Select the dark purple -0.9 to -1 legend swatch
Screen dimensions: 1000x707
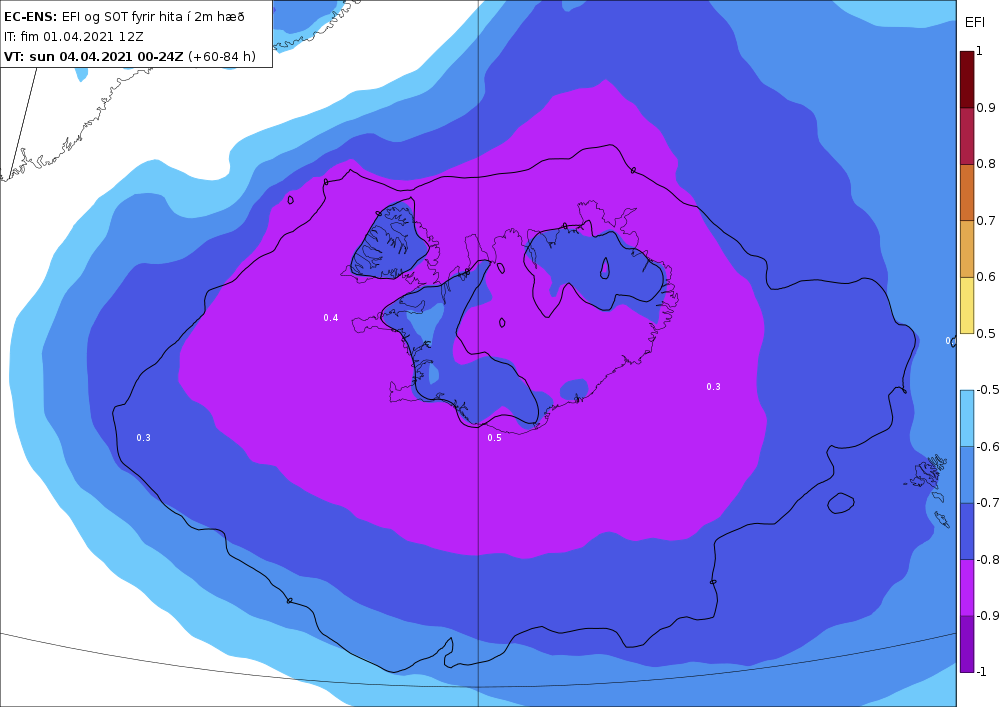967,644
